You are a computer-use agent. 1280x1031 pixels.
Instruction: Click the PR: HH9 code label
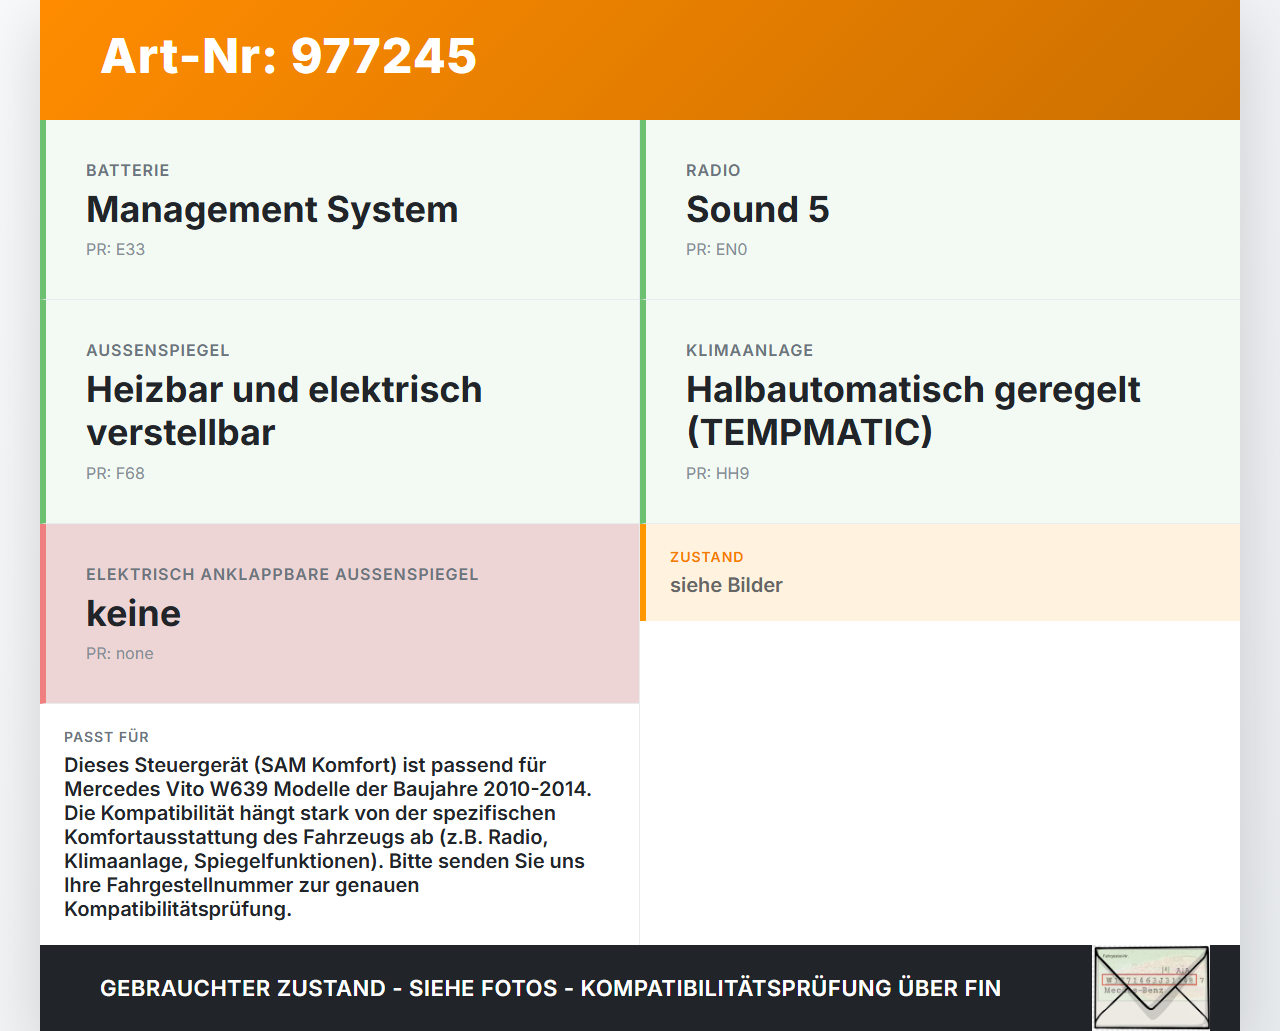click(x=718, y=473)
